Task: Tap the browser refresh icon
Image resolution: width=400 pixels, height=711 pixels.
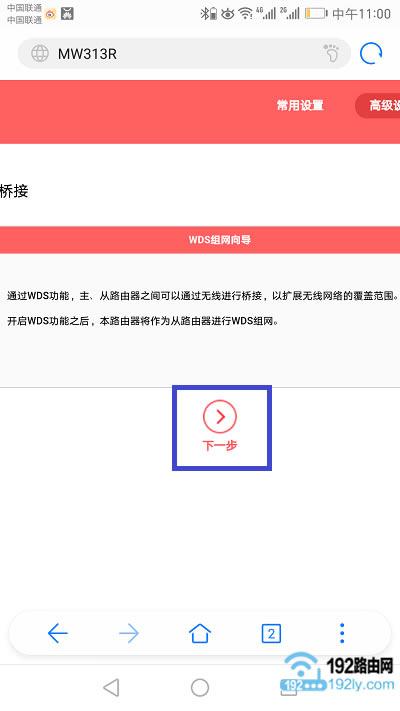Action: pyautogui.click(x=371, y=54)
